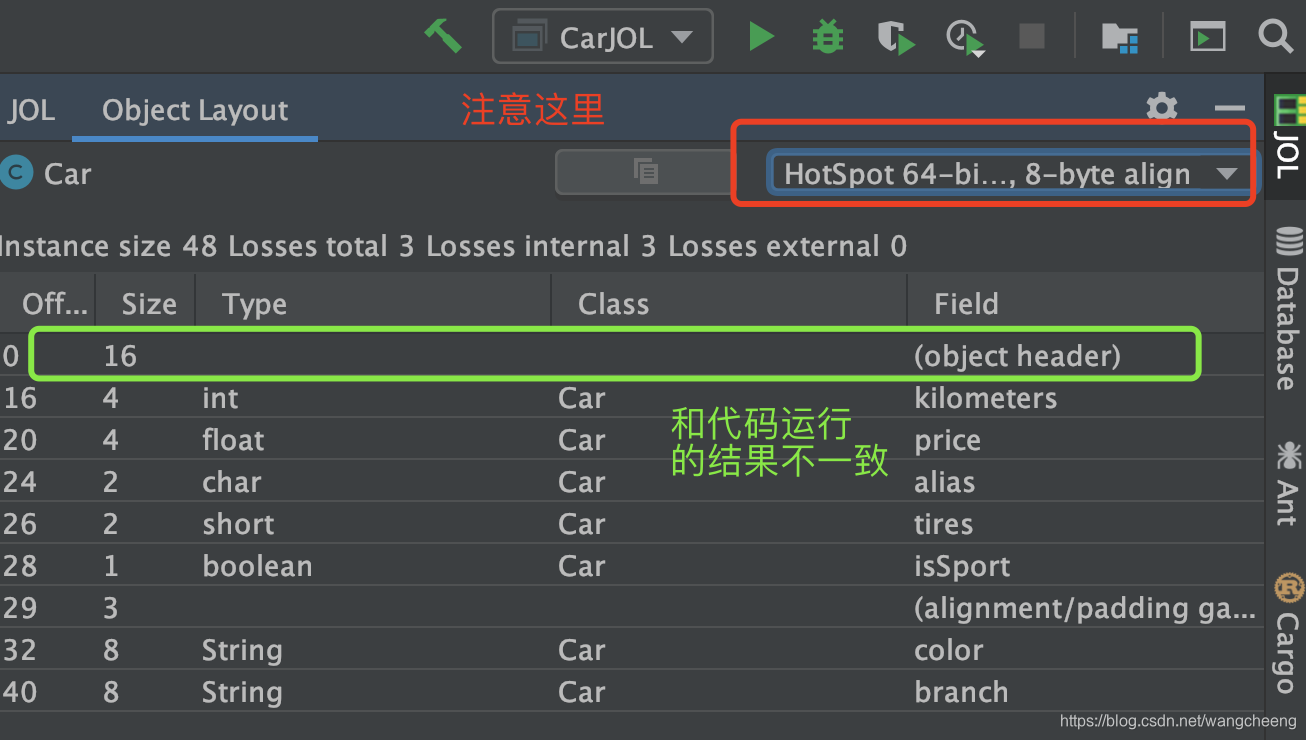Open Project Structure folder icon
This screenshot has height=740, width=1306.
pyautogui.click(x=1120, y=38)
